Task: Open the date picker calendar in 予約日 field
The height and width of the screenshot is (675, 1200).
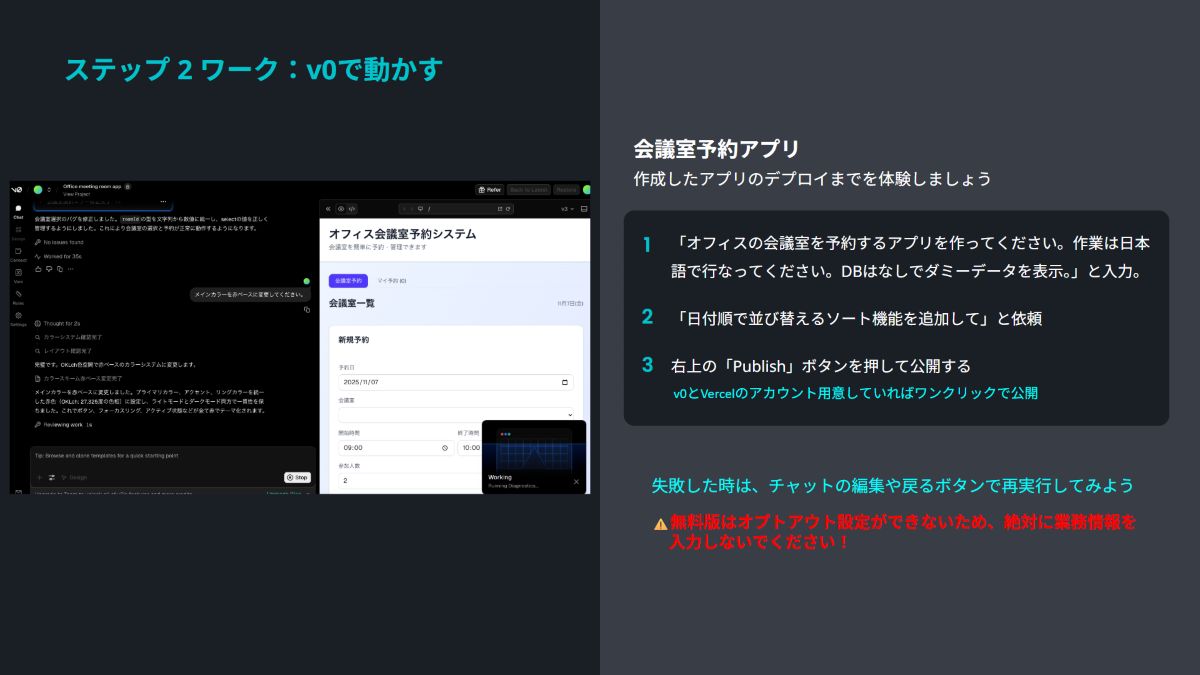Action: (x=565, y=382)
